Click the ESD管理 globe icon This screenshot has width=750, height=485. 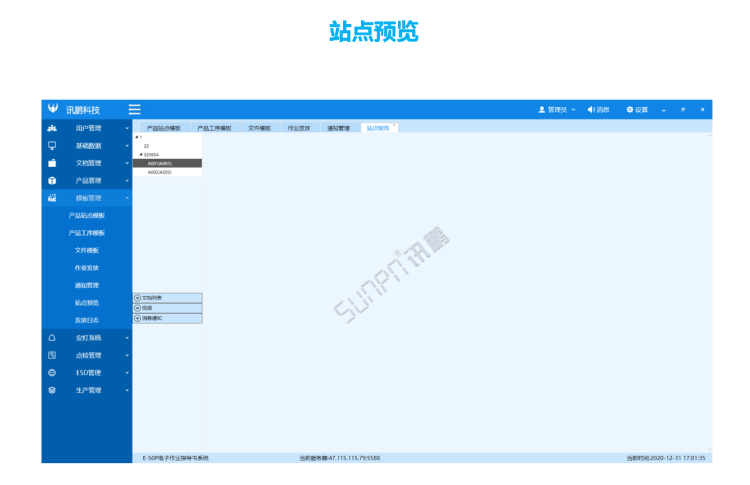pyautogui.click(x=52, y=373)
